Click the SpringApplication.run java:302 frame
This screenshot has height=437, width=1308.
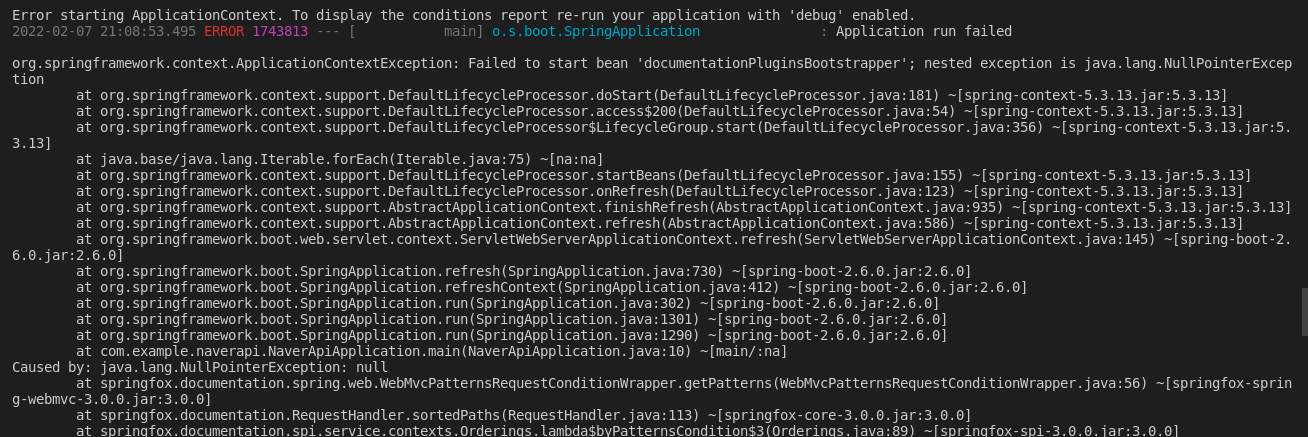tap(507, 303)
